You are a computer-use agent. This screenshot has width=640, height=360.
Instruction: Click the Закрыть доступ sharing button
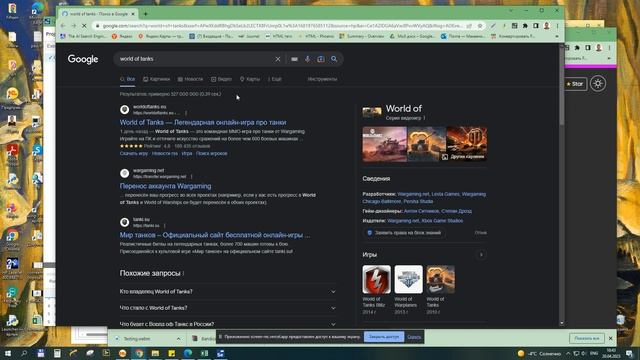point(384,337)
